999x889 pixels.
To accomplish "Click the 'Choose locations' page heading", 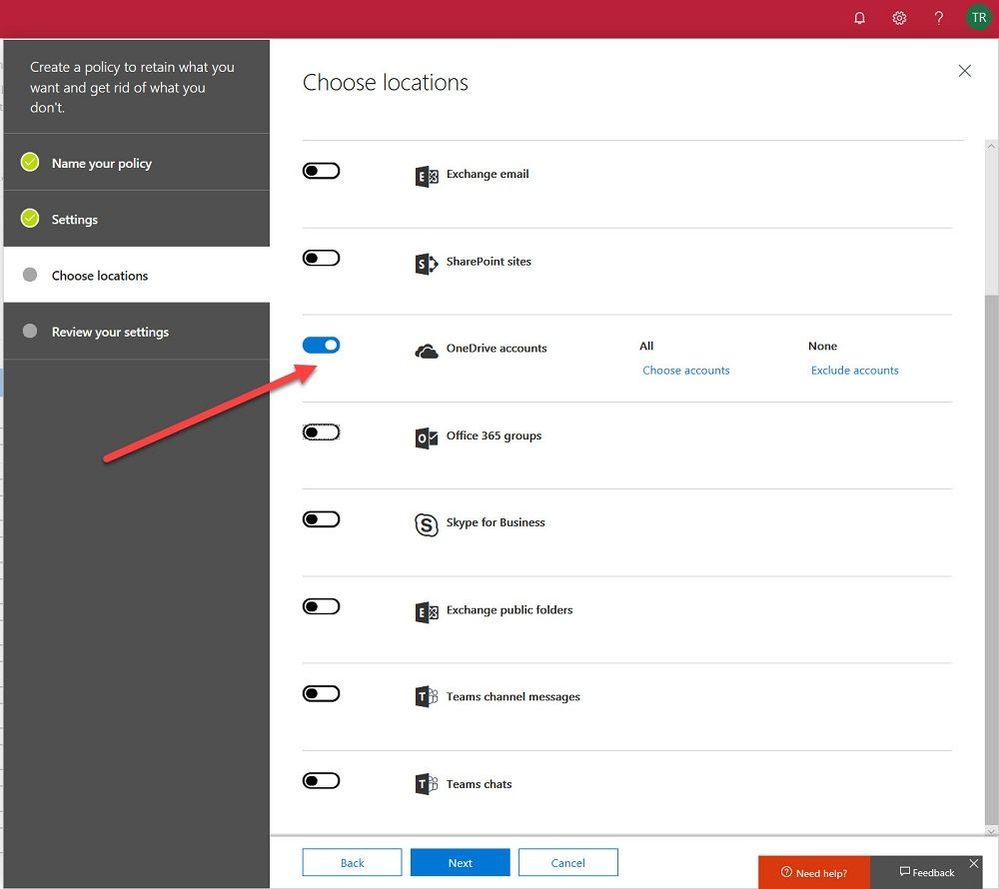I will pyautogui.click(x=385, y=83).
